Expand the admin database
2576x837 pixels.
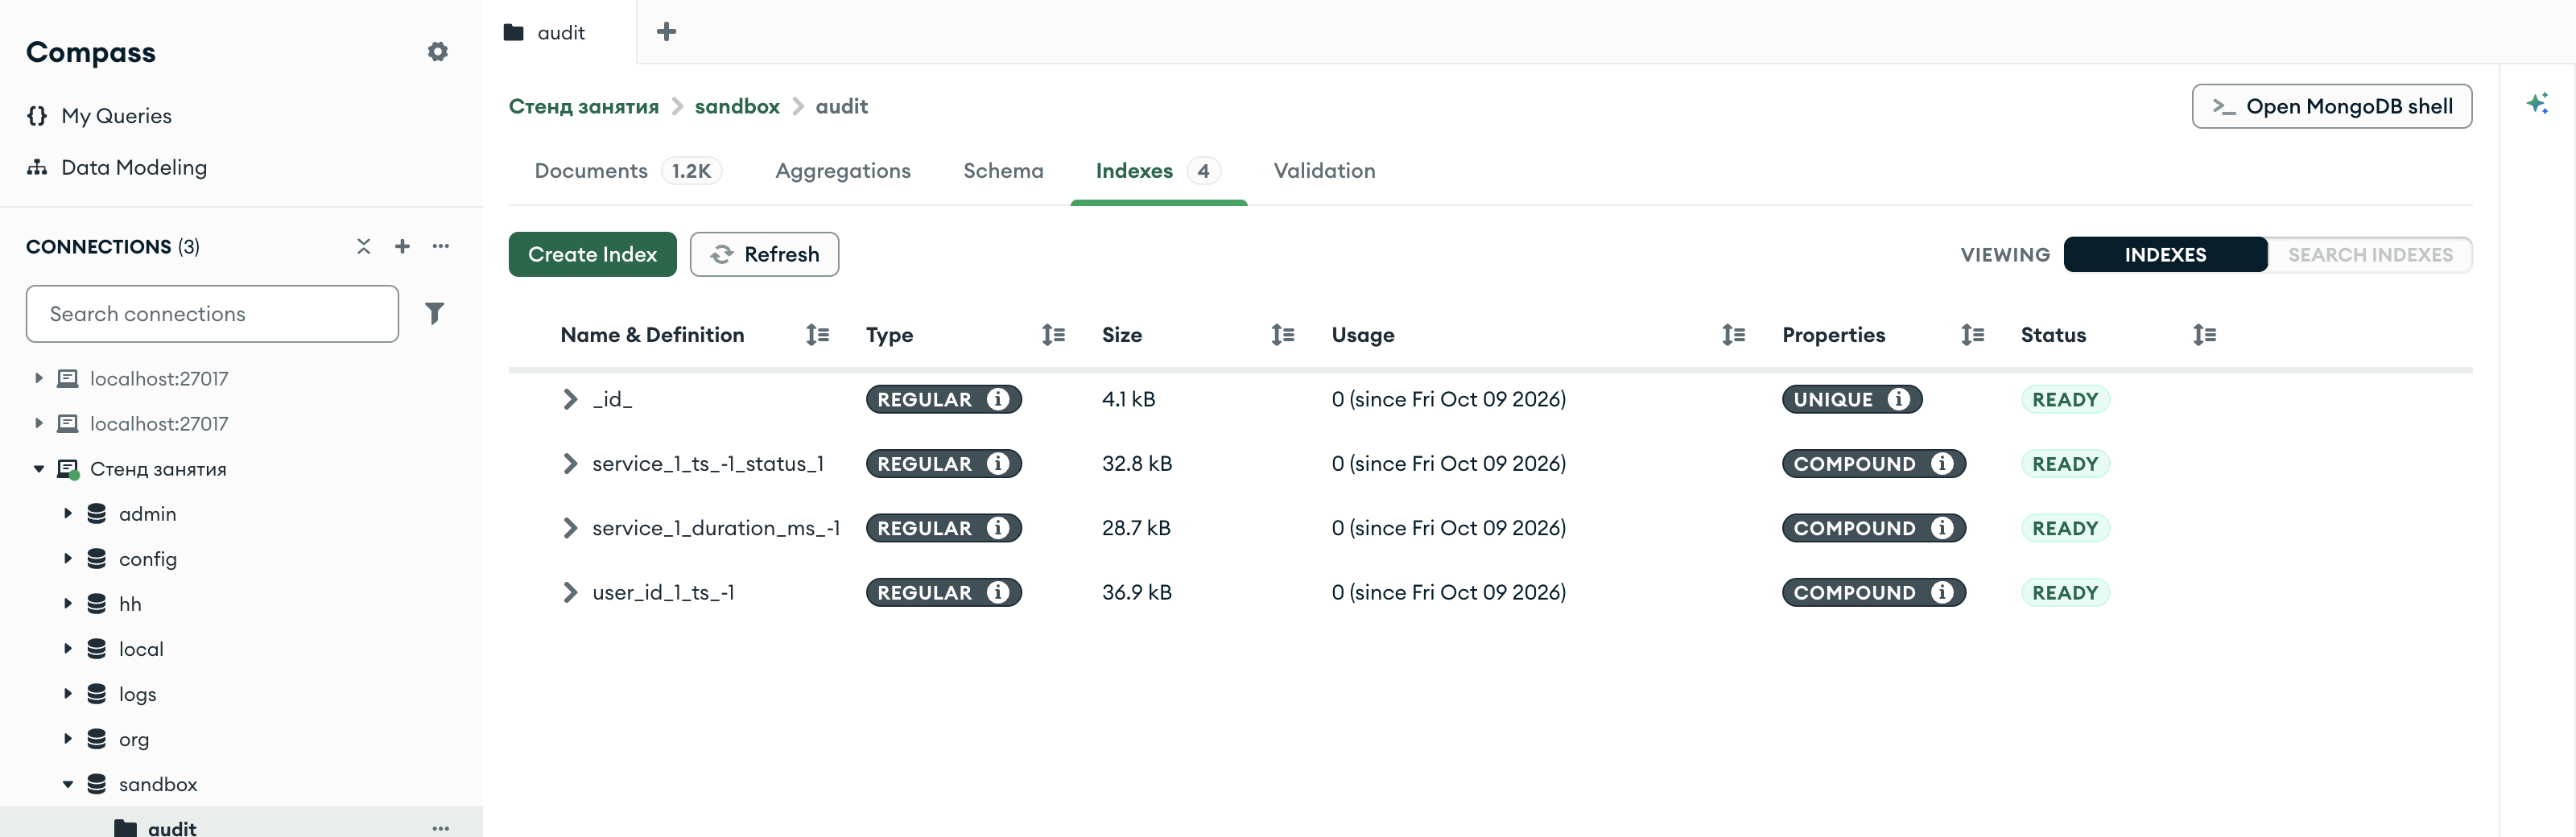[67, 514]
